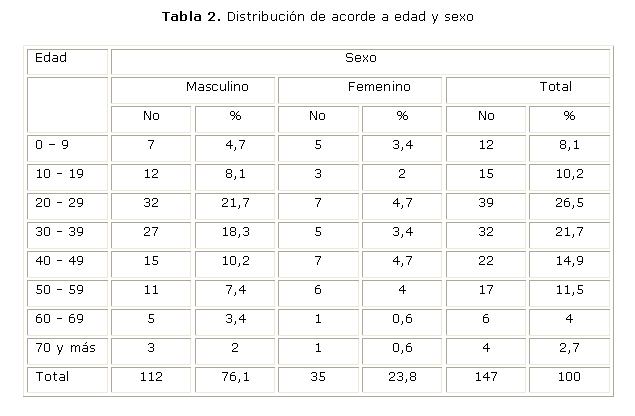Select the cell with value 18,3

(235, 231)
